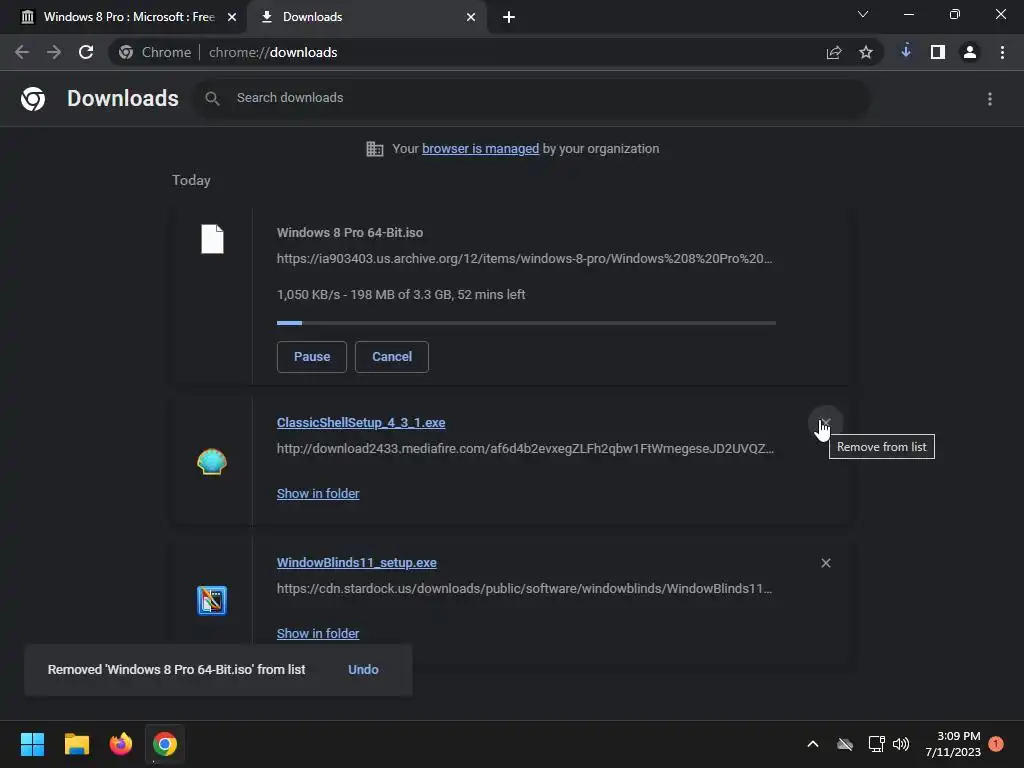This screenshot has width=1024, height=768.
Task: Go forward using the browser forward arrow
Action: tap(54, 52)
